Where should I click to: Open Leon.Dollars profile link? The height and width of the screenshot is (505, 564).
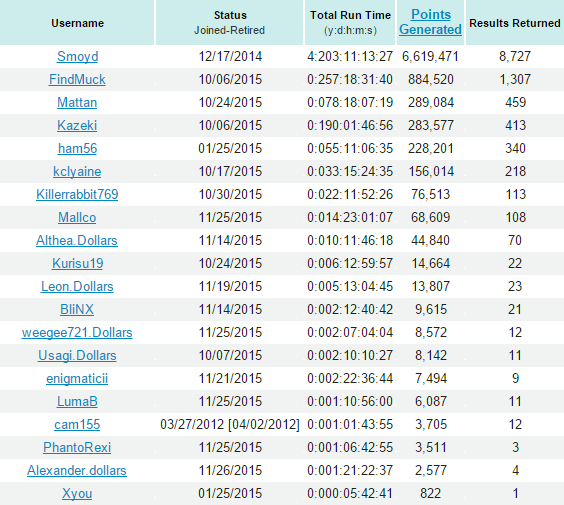(77, 287)
